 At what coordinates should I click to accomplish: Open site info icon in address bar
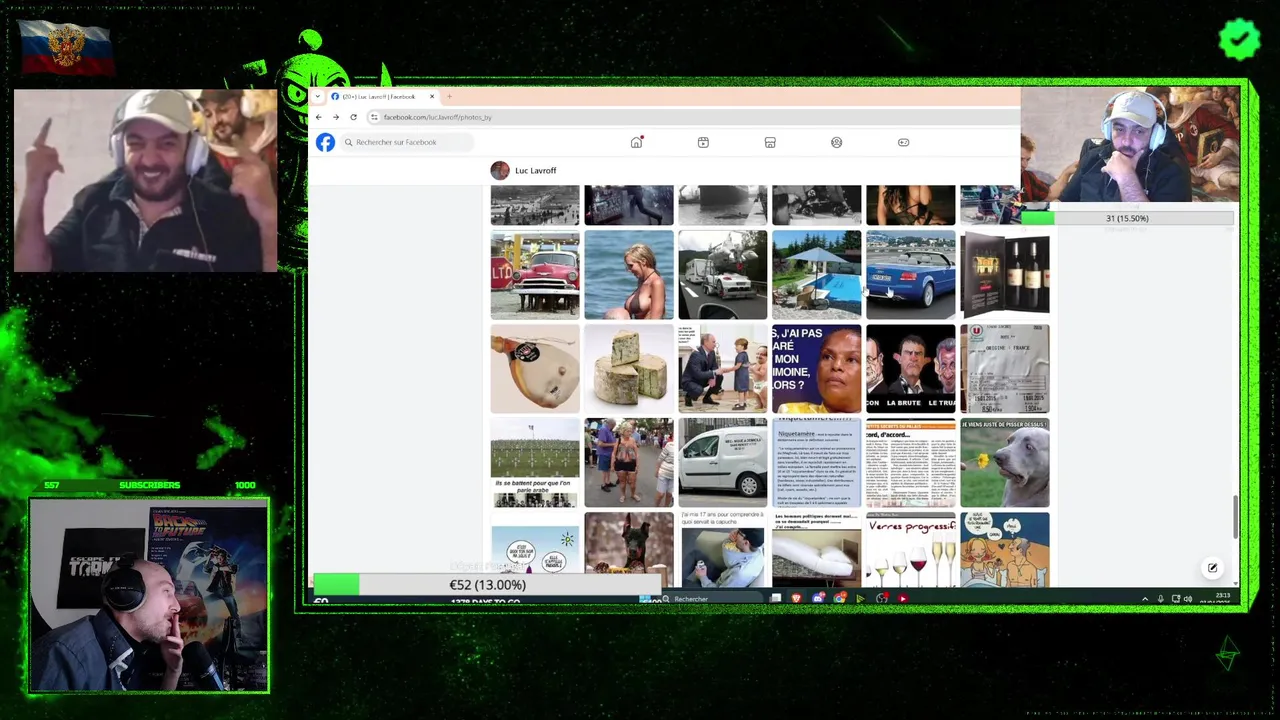click(x=374, y=117)
